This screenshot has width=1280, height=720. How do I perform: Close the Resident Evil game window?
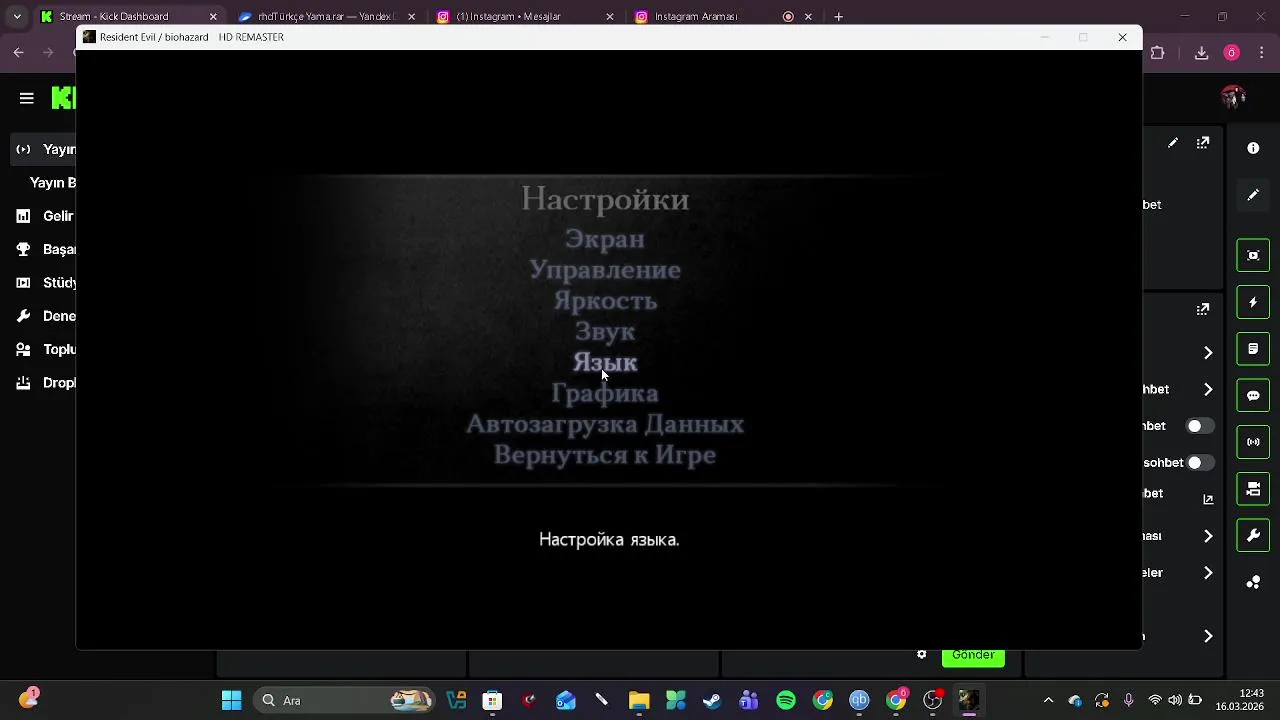pos(1122,37)
